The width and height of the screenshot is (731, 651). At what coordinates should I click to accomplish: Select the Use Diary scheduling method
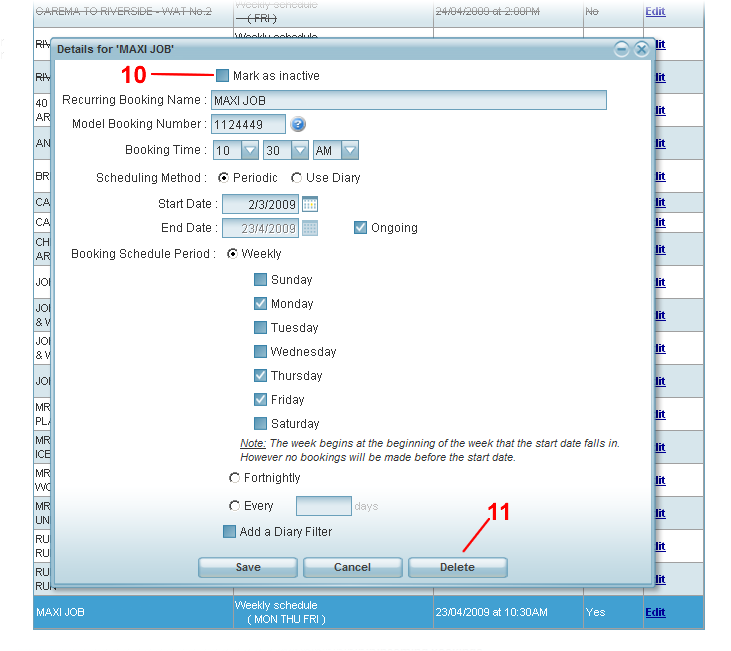[297, 178]
